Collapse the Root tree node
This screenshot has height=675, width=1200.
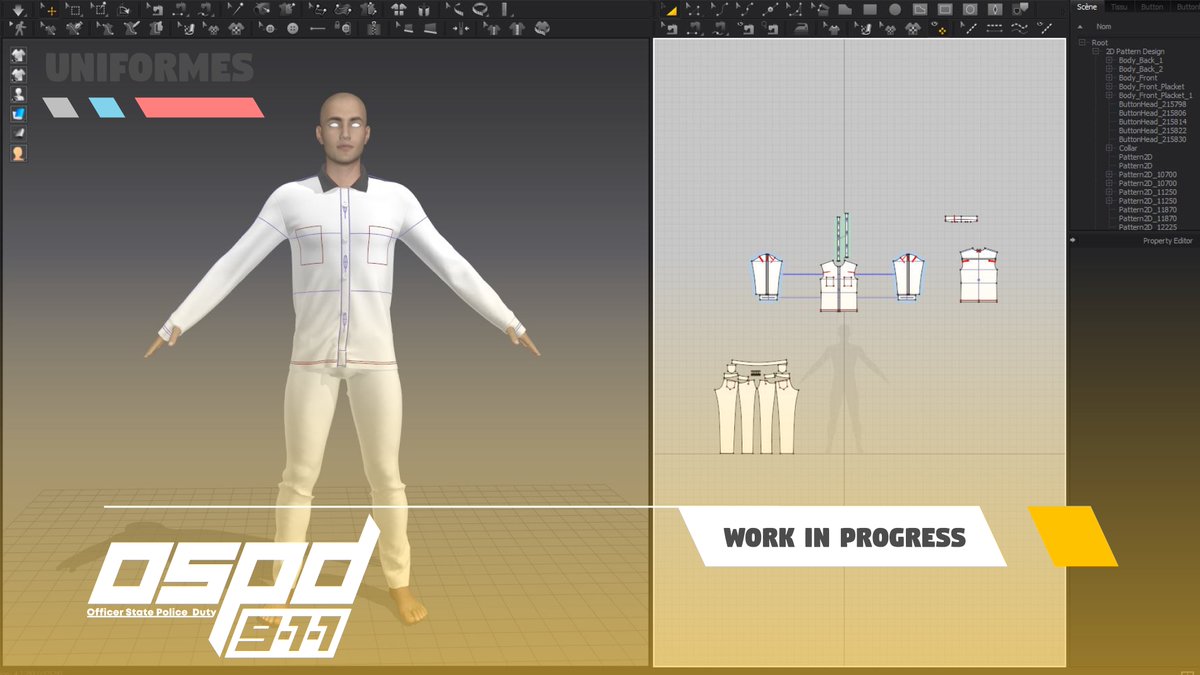pyautogui.click(x=1082, y=43)
